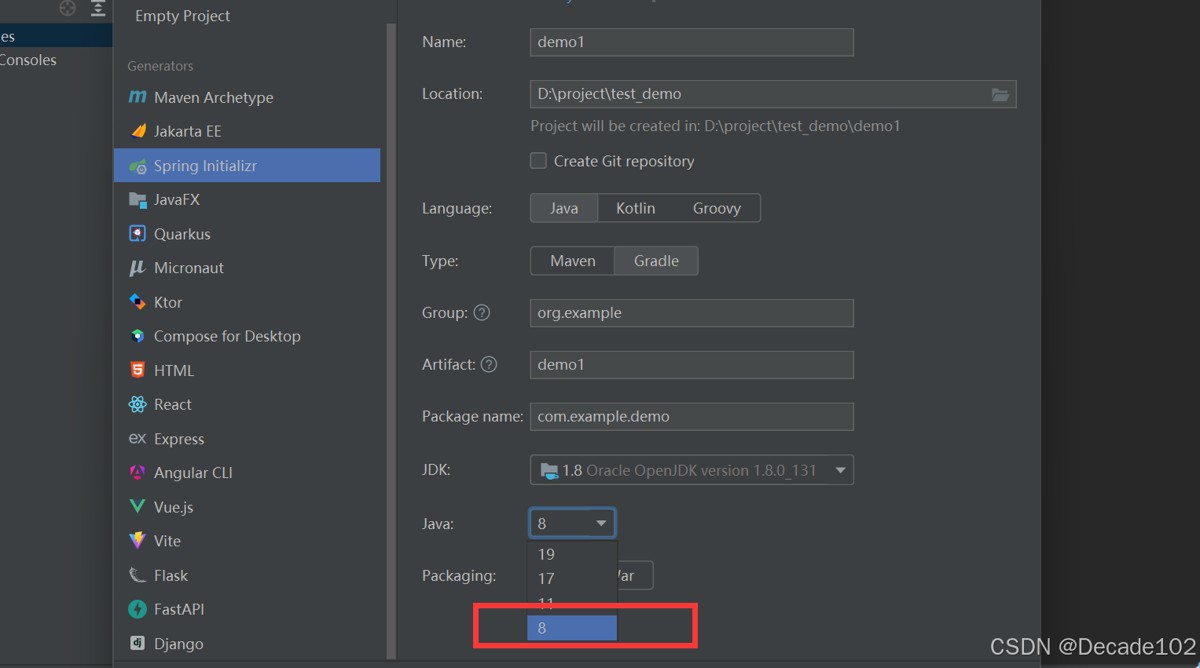Click the Jakarta EE generator icon
1200x668 pixels.
pyautogui.click(x=138, y=131)
